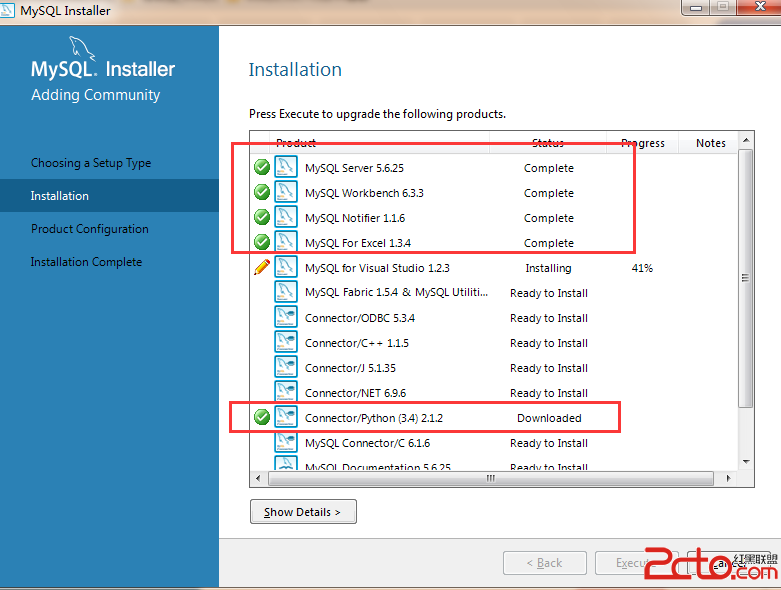Select MySQL for Visual Studio 1.2.3 name
Screen dimensions: 781x590
pyautogui.click(x=377, y=268)
